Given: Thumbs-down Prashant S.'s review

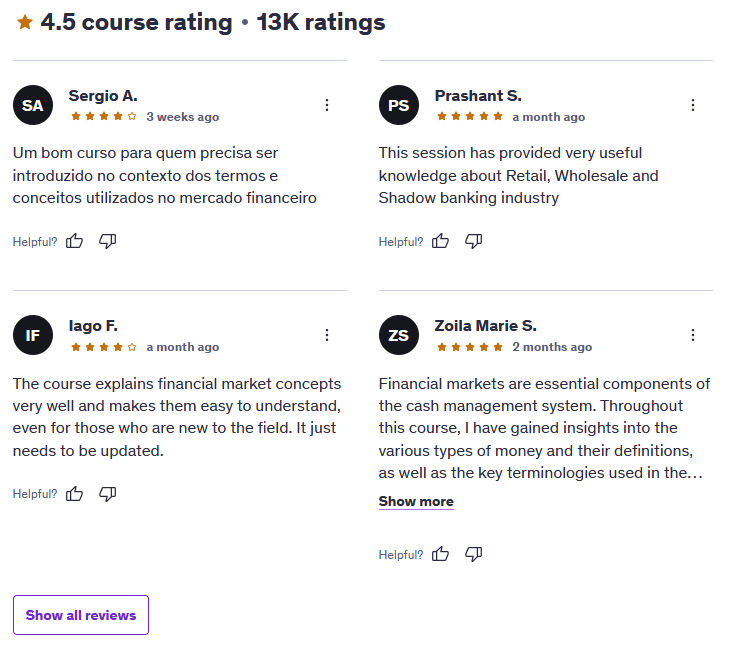Looking at the screenshot, I should [x=473, y=241].
